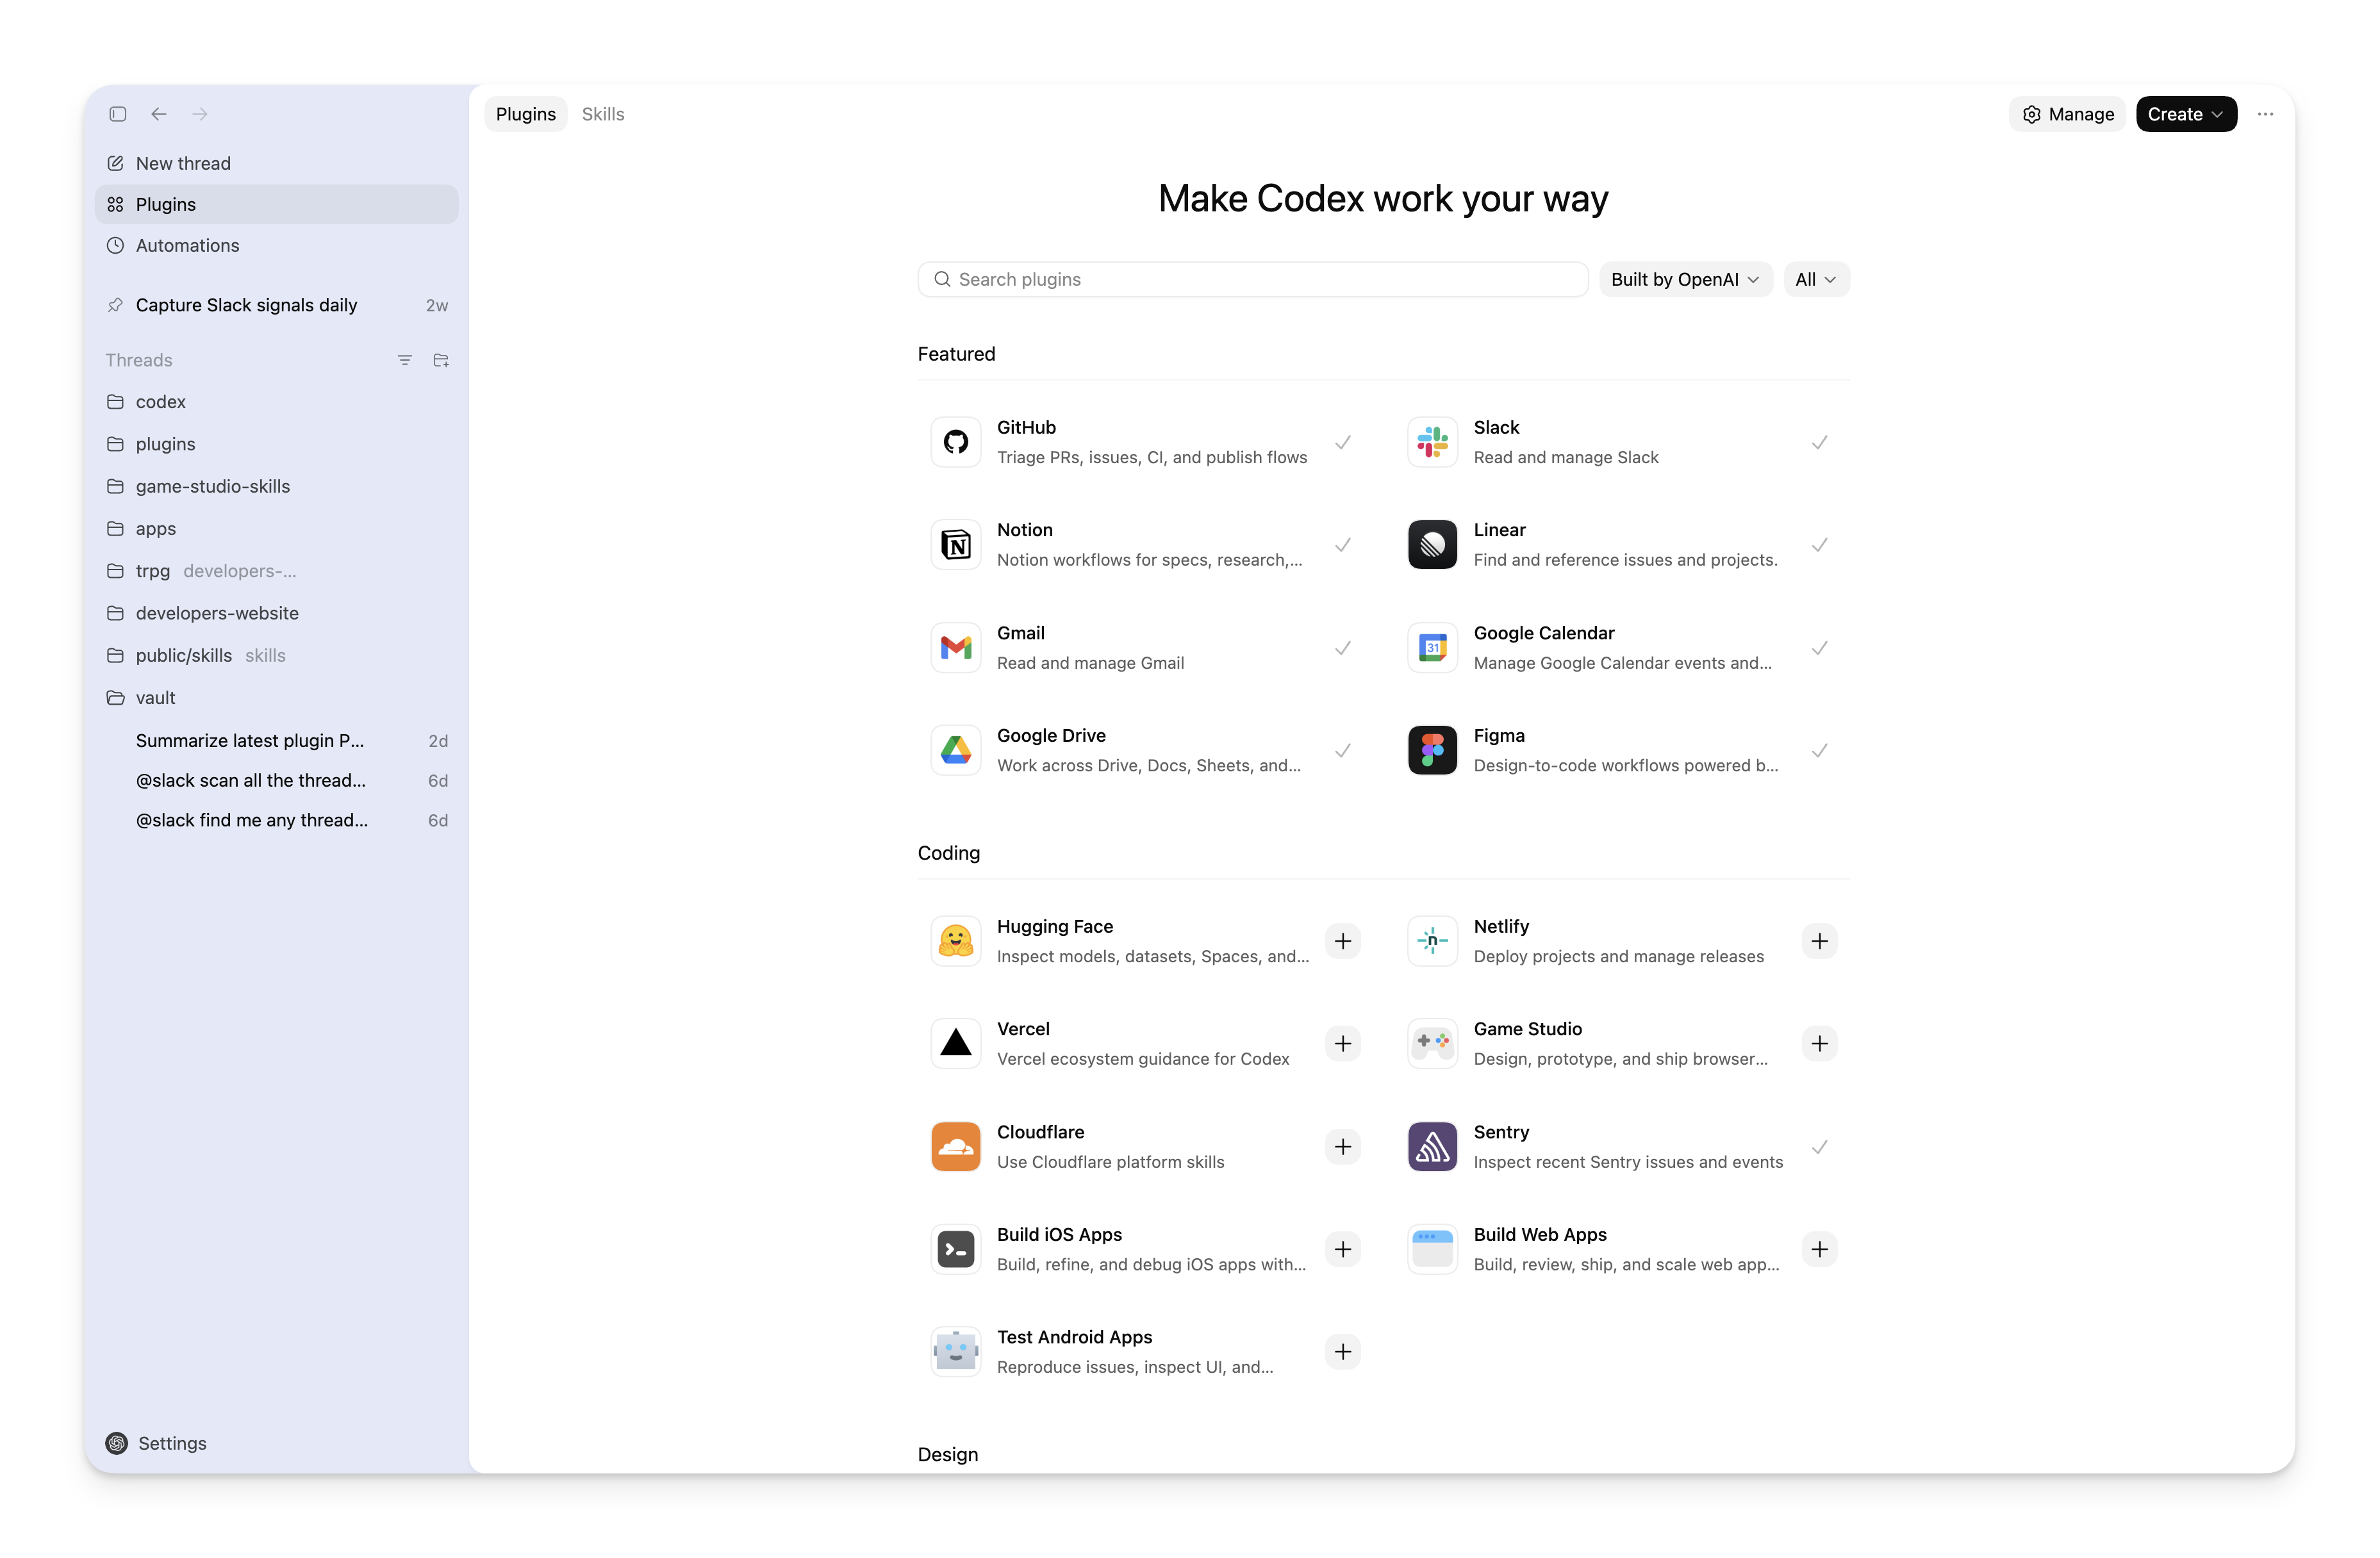
Task: Open the Built by OpenAI dropdown
Action: pos(1685,279)
